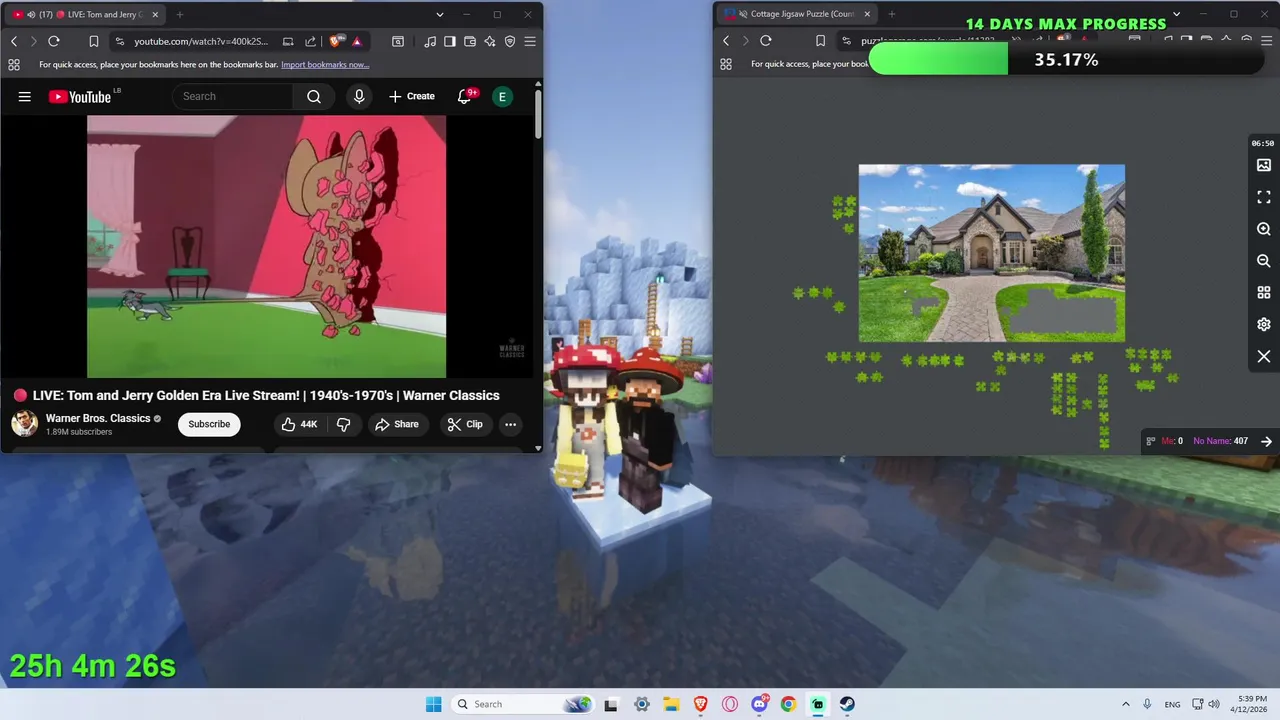This screenshot has height=720, width=1280.
Task: Click the assembled cottage puzzle image
Action: [991, 253]
